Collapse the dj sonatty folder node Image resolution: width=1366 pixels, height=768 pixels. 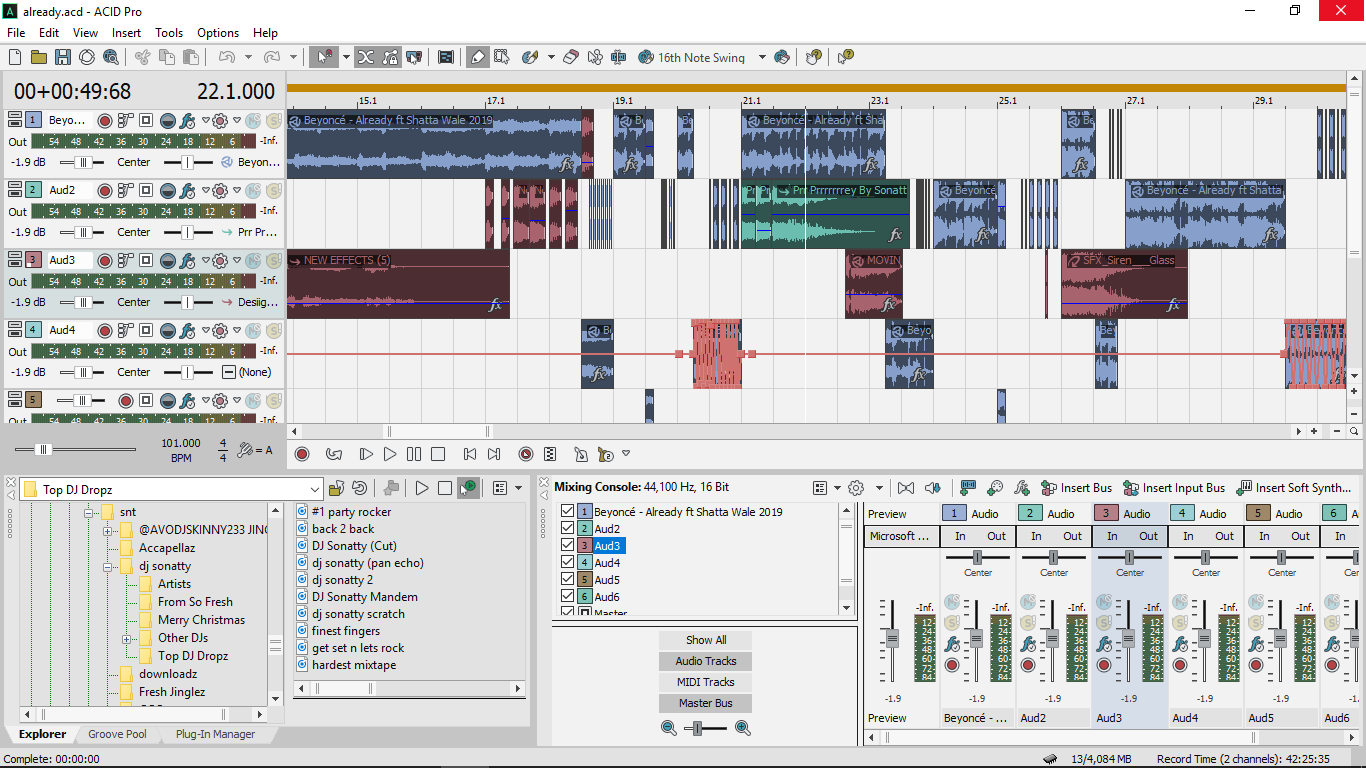pyautogui.click(x=107, y=566)
